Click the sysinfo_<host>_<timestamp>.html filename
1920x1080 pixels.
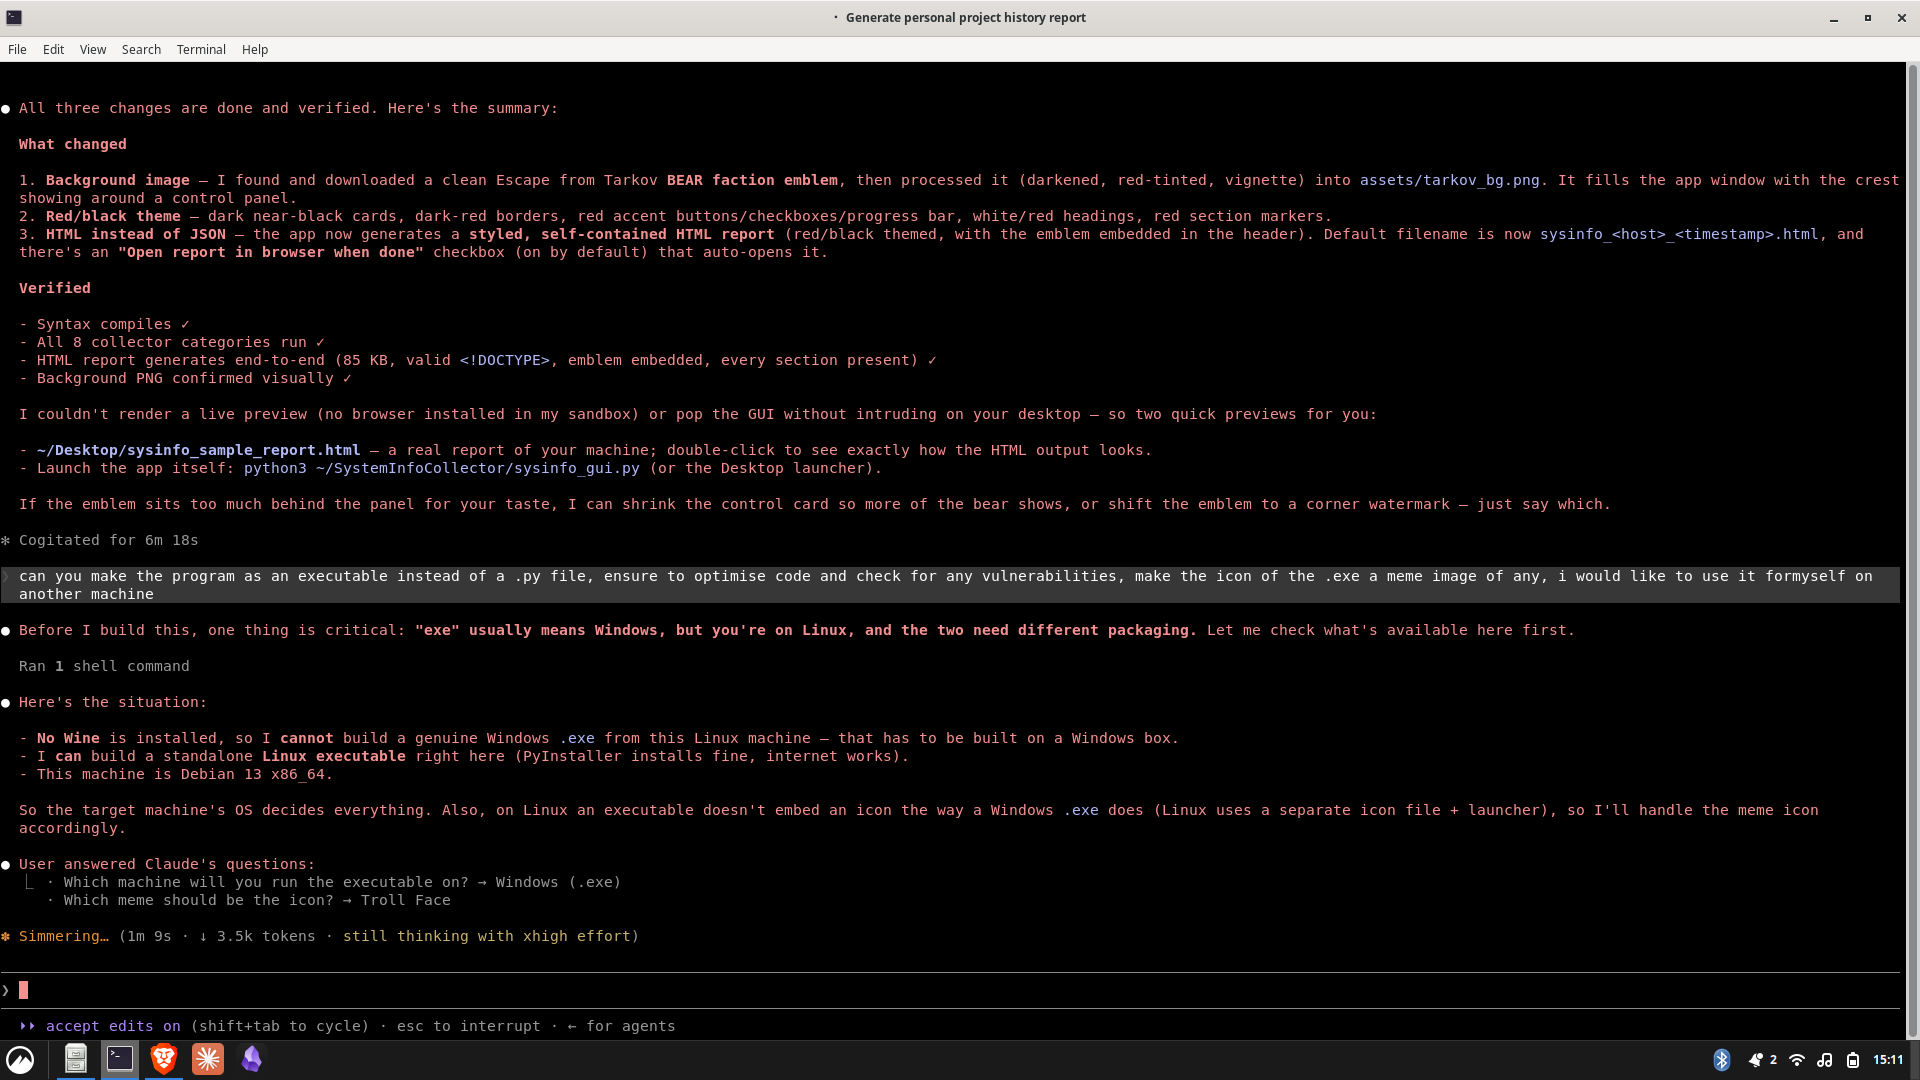[1679, 234]
